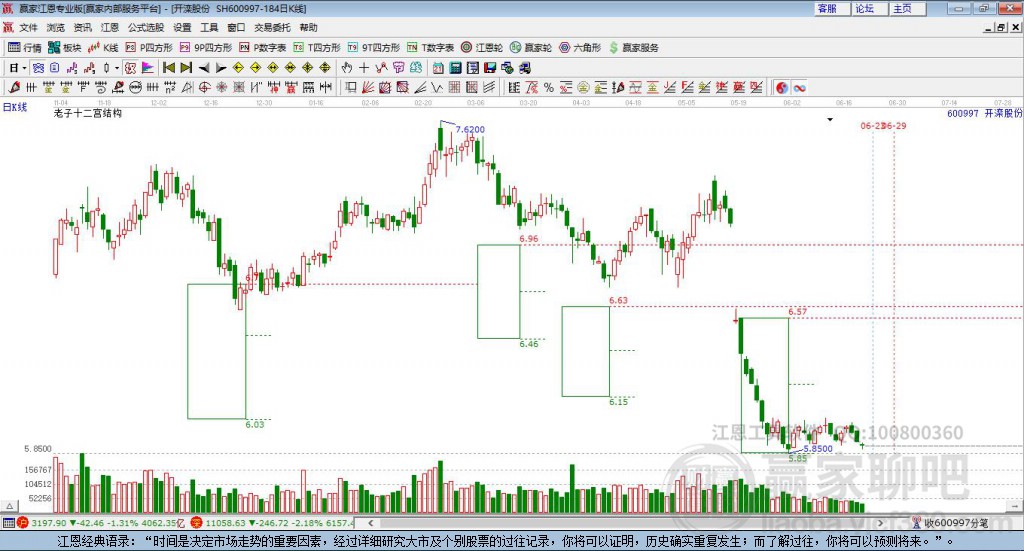Click the 主页 homepage button
The height and width of the screenshot is (551, 1024).
906,8
